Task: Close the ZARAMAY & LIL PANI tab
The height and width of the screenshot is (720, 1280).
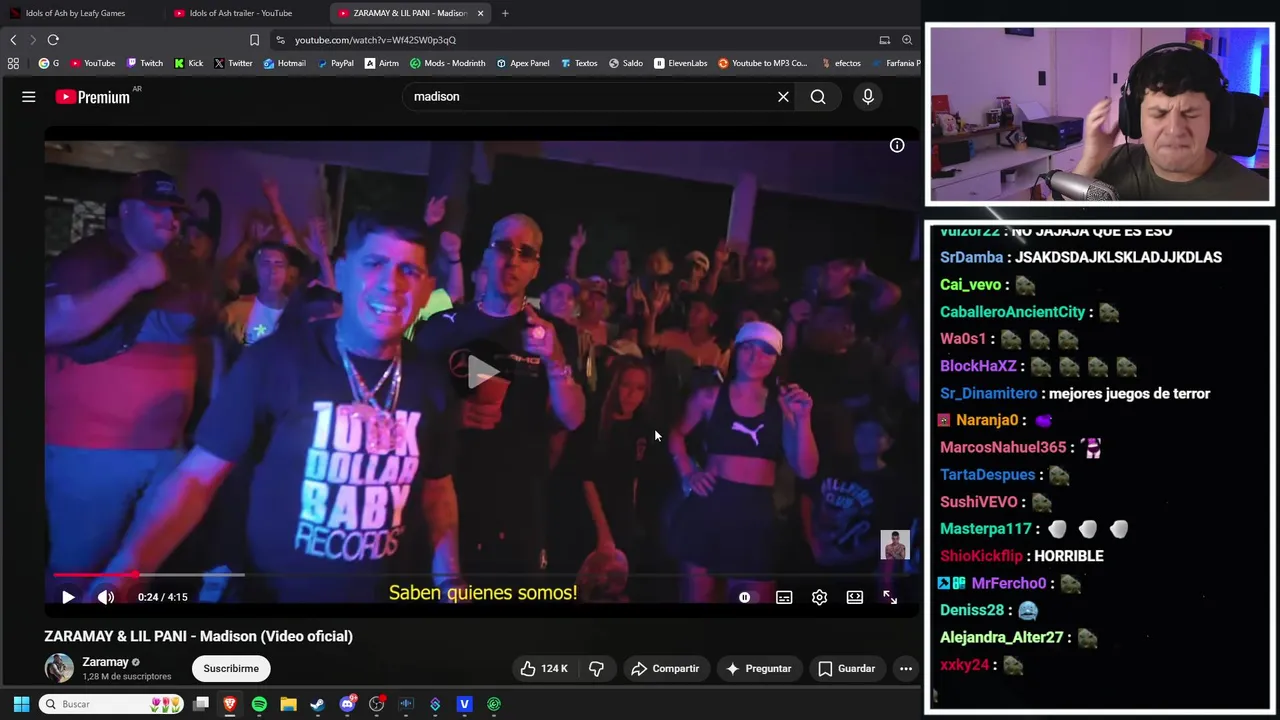Action: tap(480, 13)
